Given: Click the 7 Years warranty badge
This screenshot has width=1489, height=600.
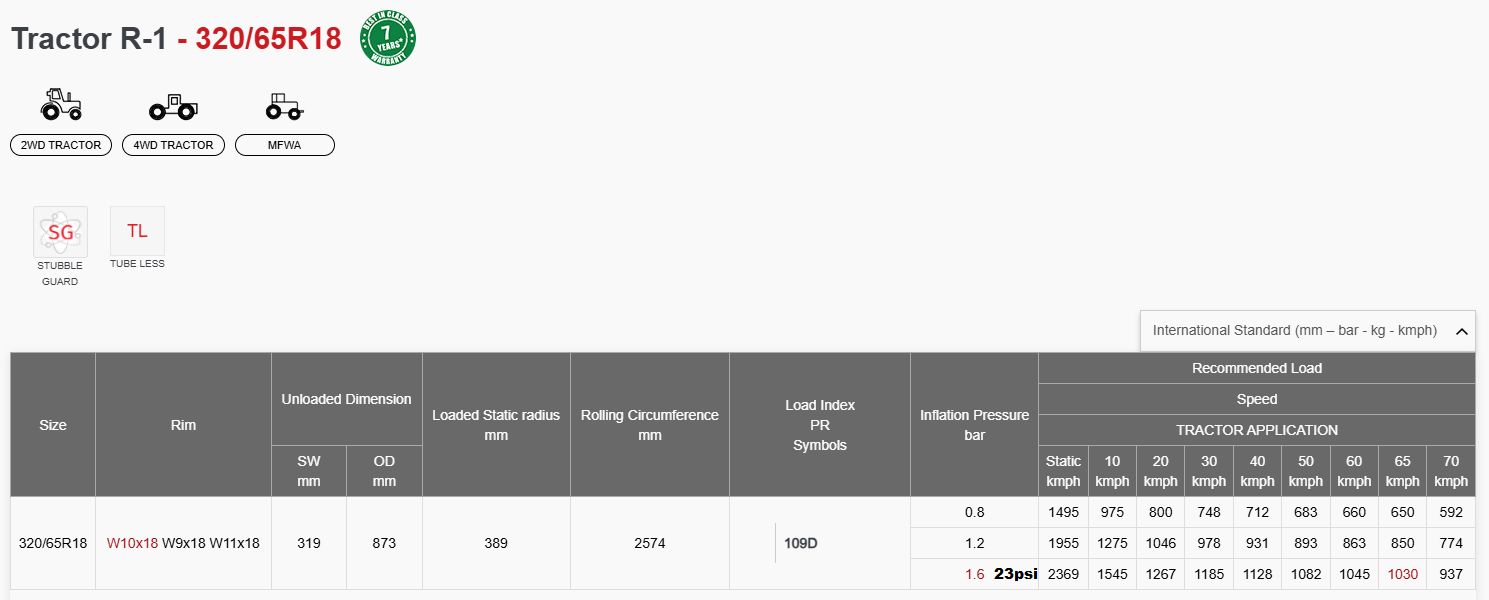Looking at the screenshot, I should (388, 40).
